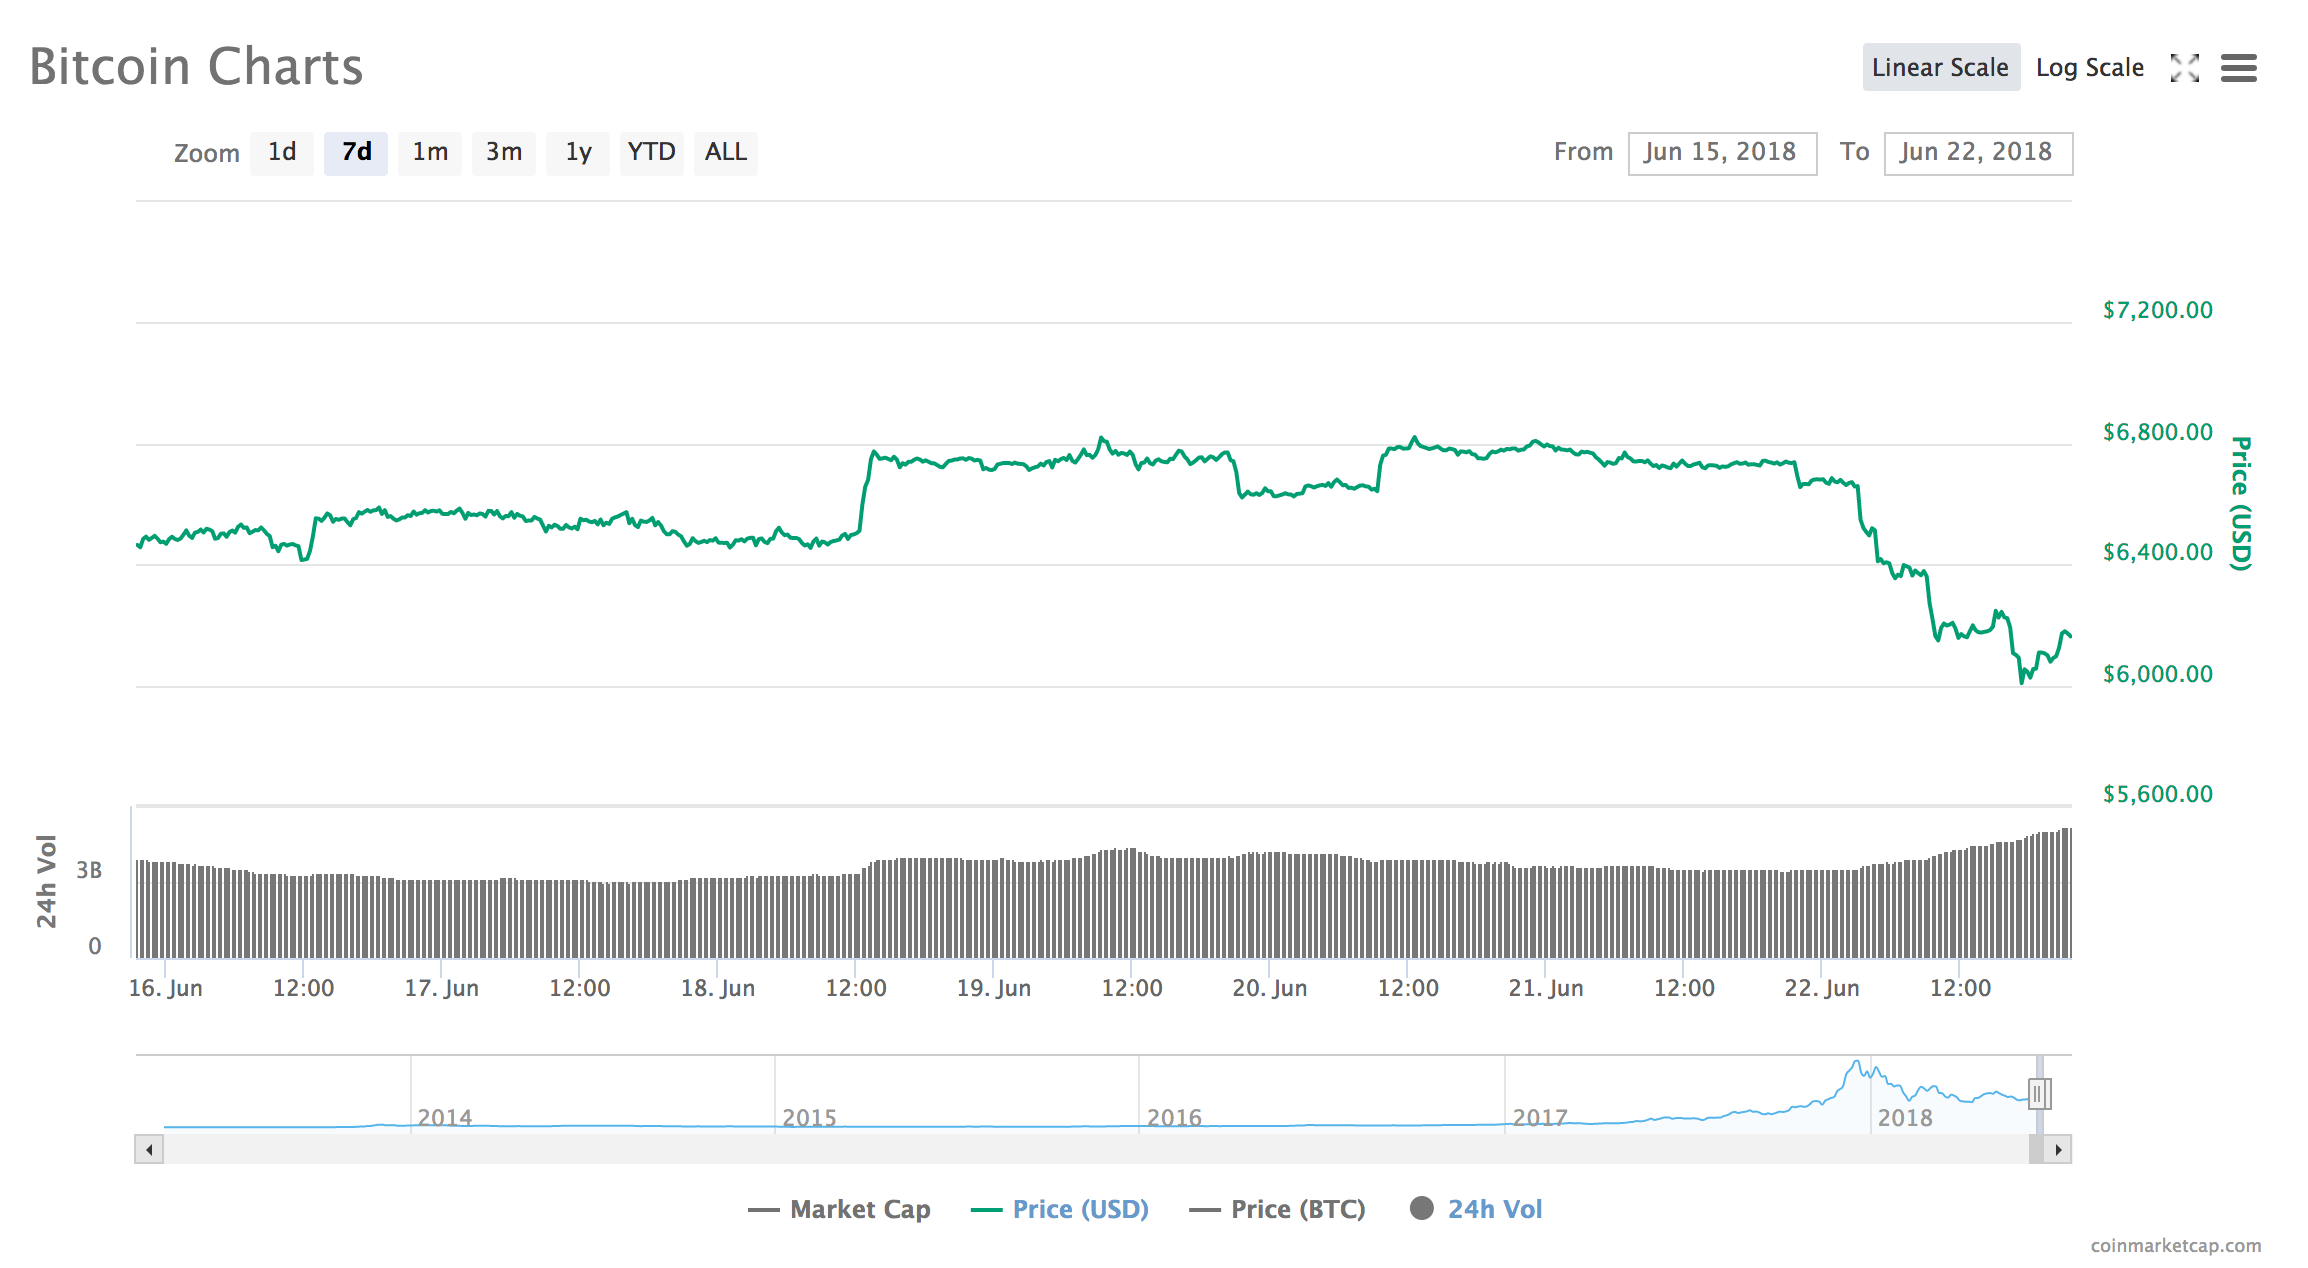Image resolution: width=2308 pixels, height=1268 pixels.
Task: Click the 20. Jun axis label
Action: pyautogui.click(x=1270, y=988)
